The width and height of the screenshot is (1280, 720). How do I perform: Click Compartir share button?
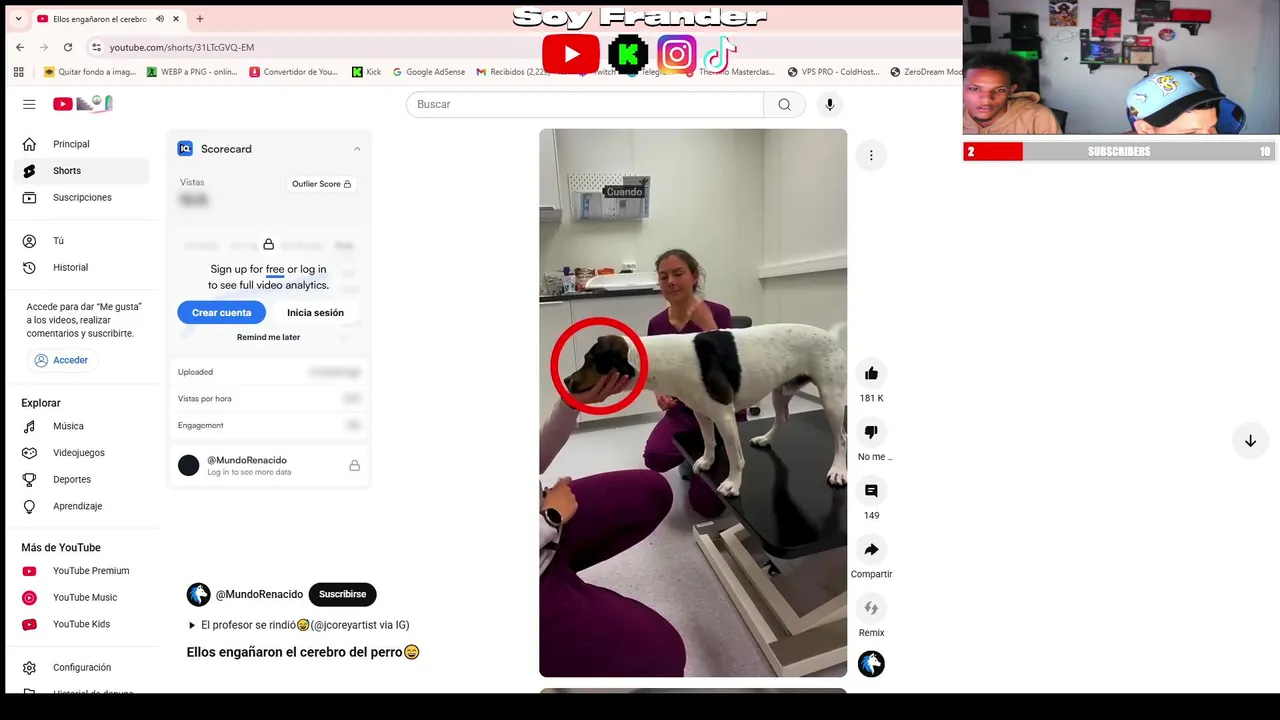tap(871, 550)
